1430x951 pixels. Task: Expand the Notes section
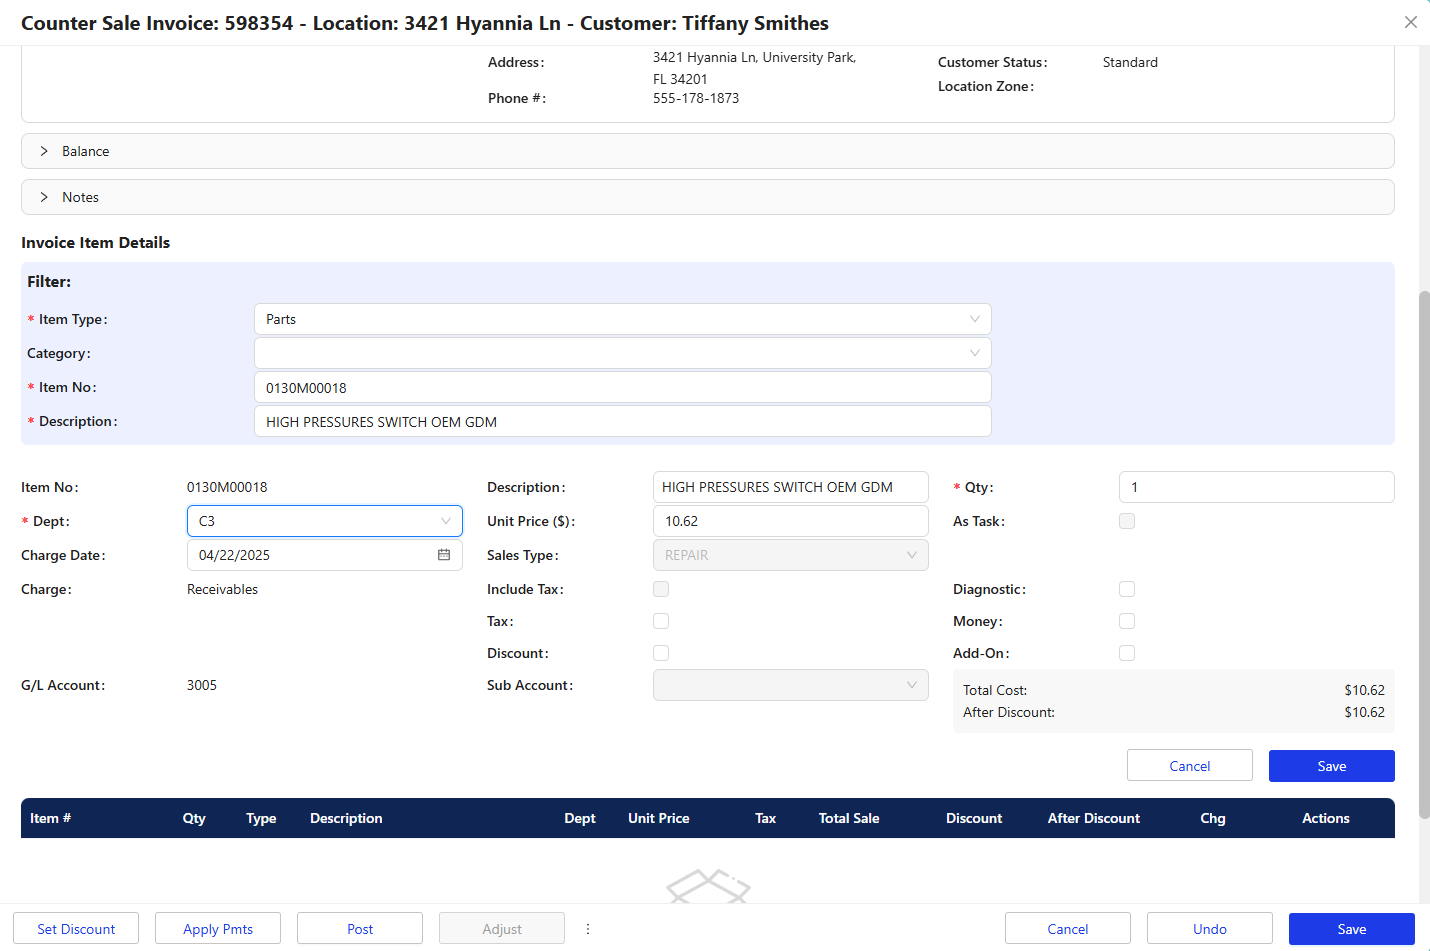708,197
